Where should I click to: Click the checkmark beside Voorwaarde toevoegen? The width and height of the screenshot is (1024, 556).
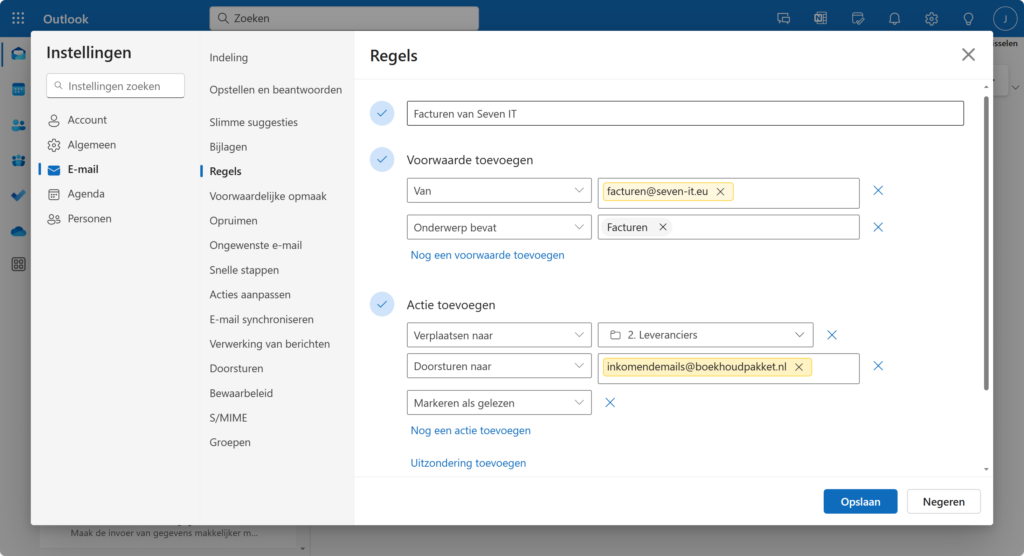coord(382,159)
